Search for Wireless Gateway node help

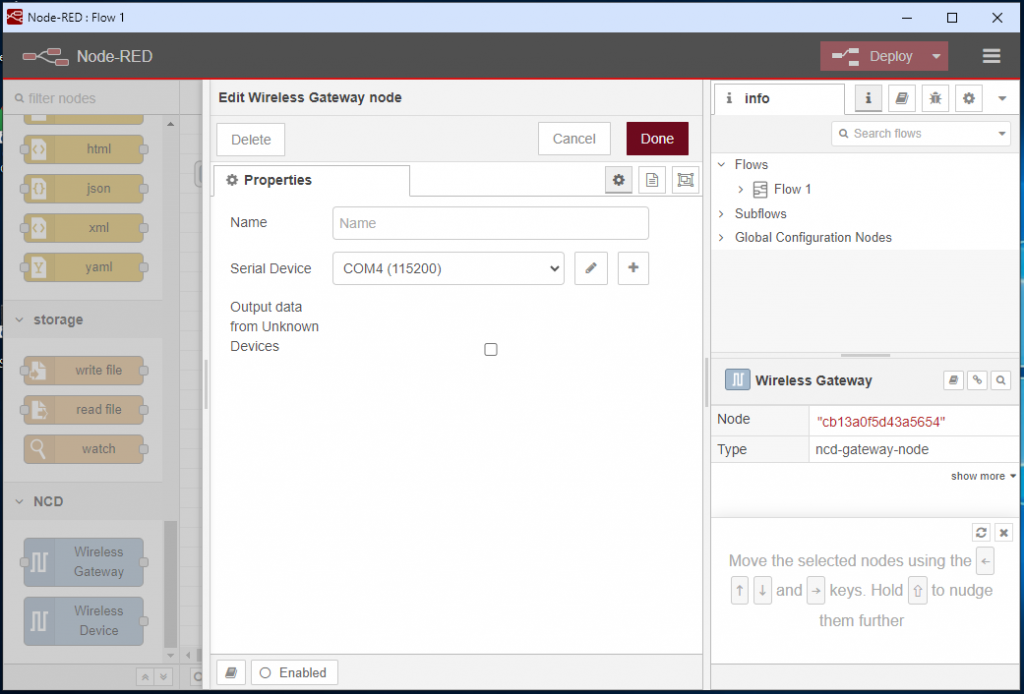(x=999, y=380)
